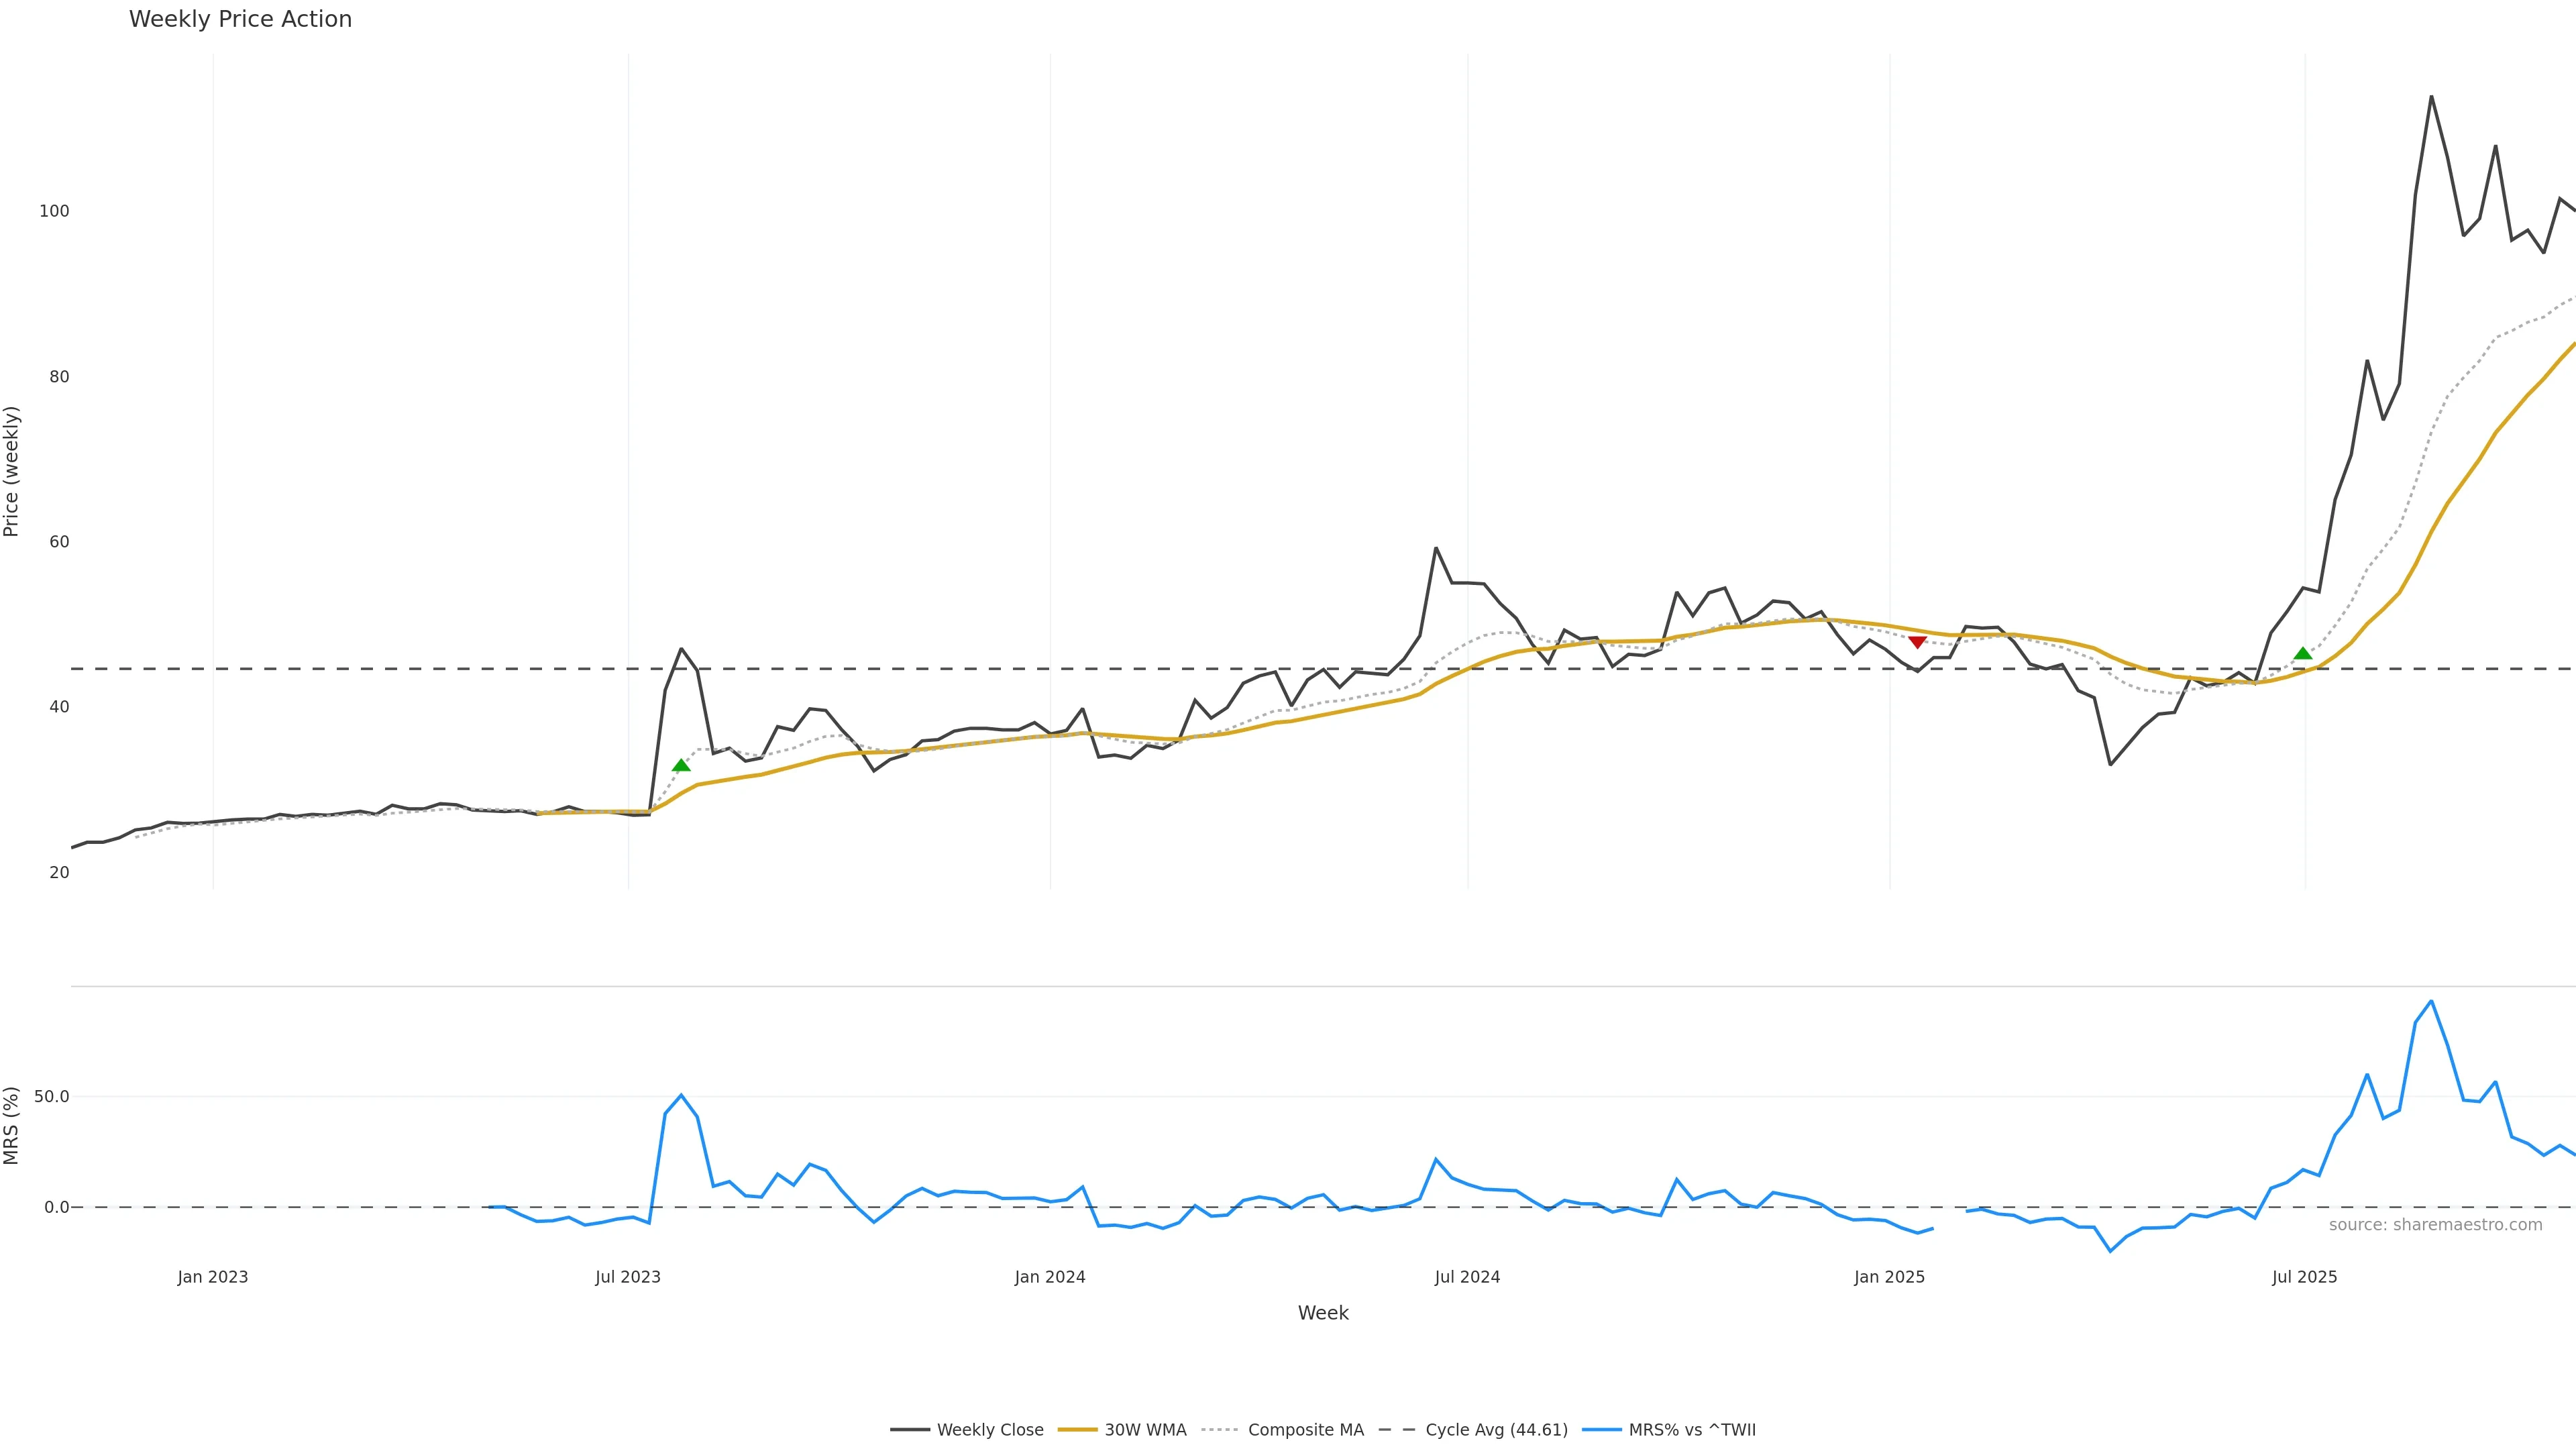This screenshot has height=1449, width=2576.
Task: Click the green up-triangle marker near Jul 2025
Action: pos(2302,653)
